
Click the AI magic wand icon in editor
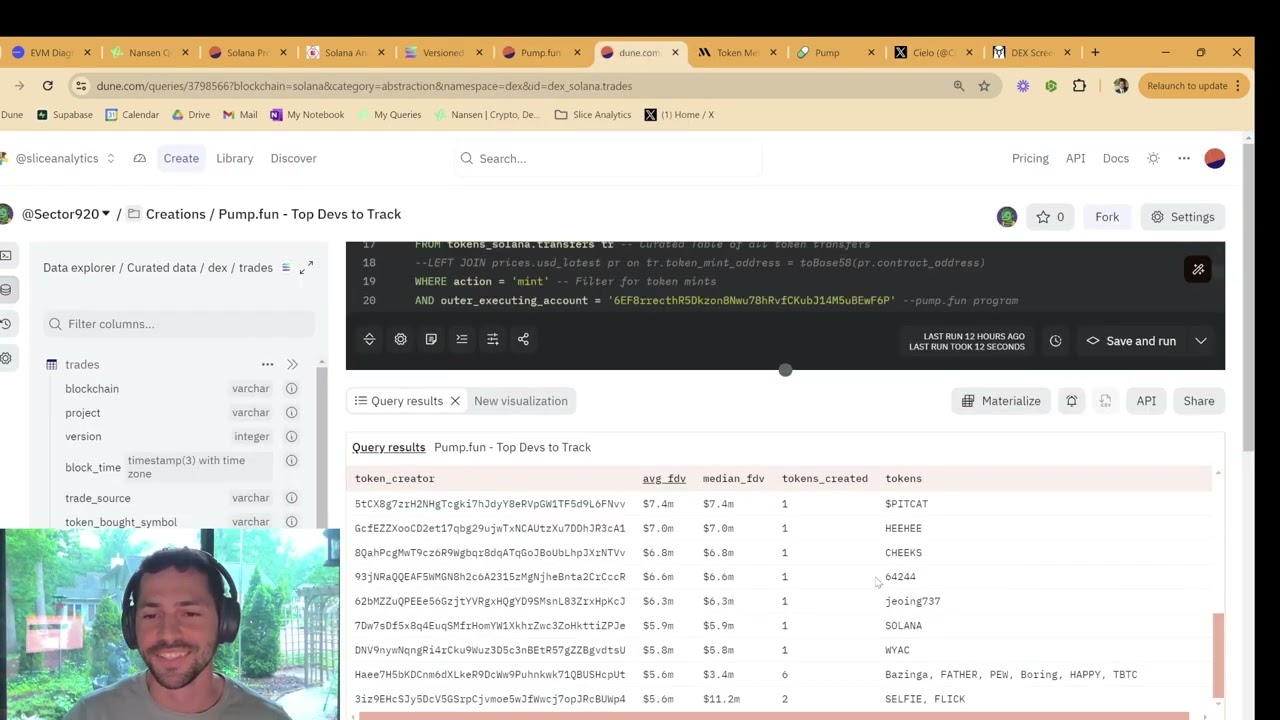[x=1198, y=269]
